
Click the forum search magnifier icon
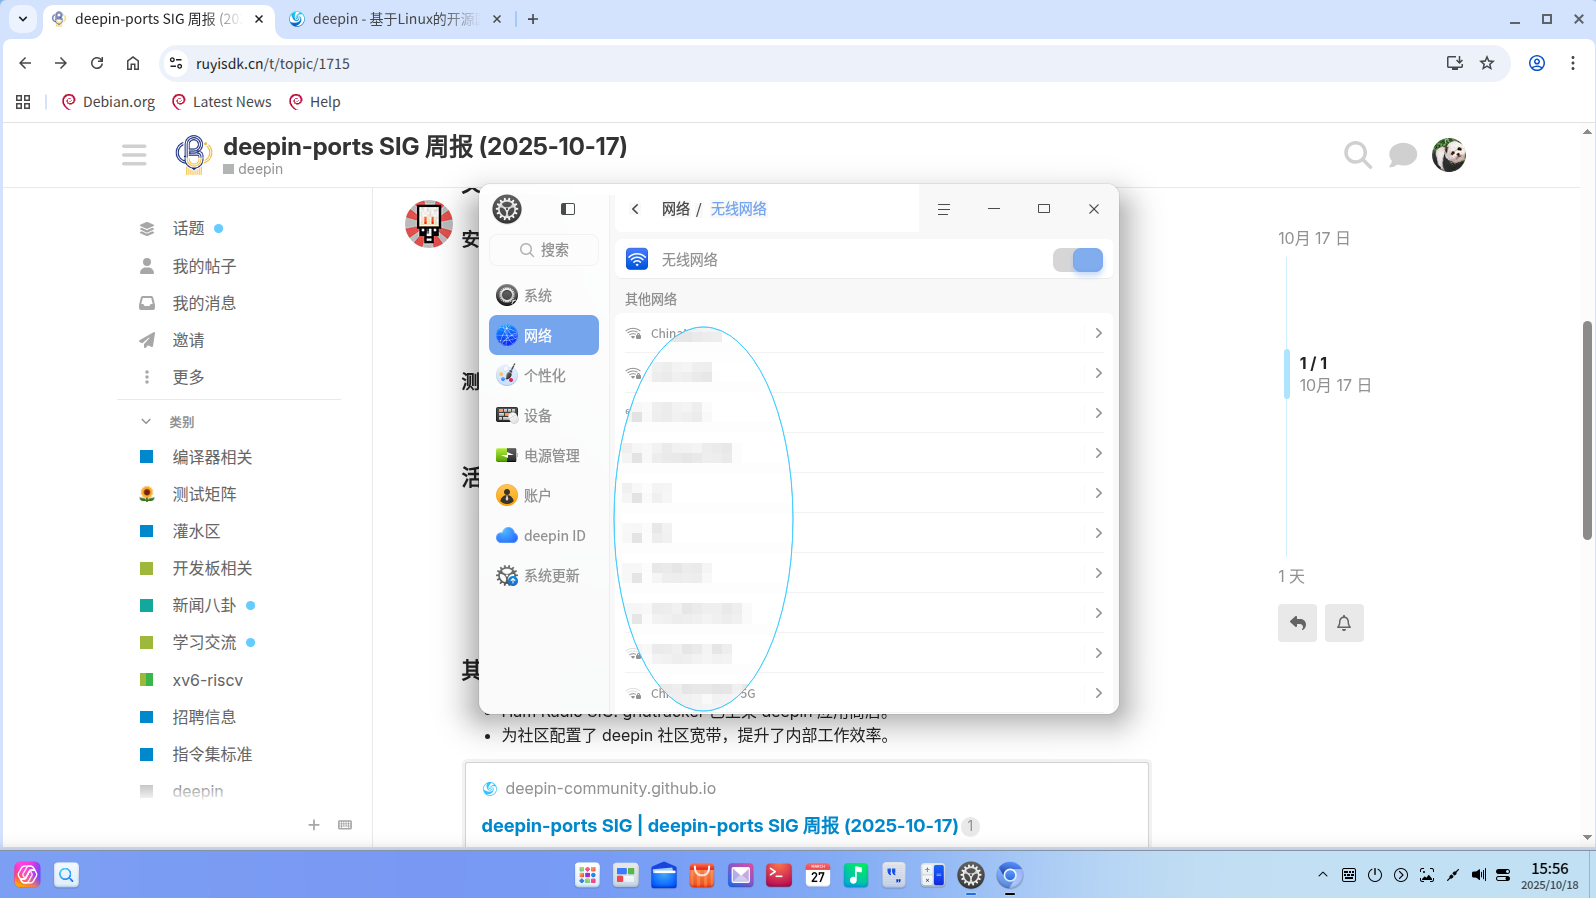(1357, 155)
